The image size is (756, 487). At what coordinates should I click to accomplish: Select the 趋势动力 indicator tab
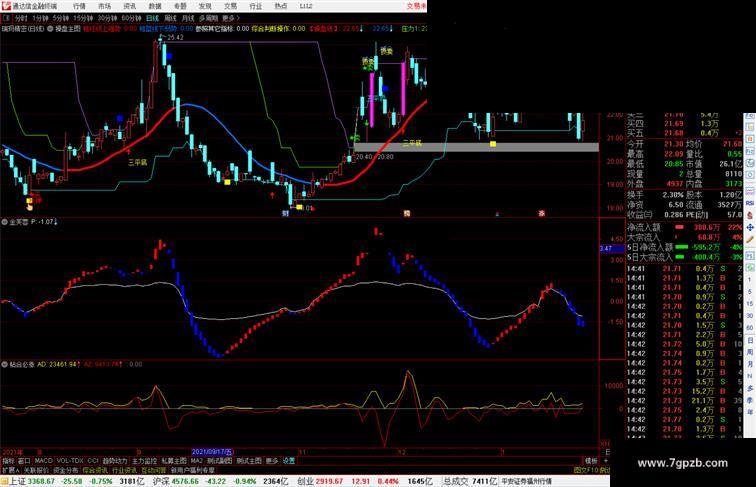click(x=115, y=461)
